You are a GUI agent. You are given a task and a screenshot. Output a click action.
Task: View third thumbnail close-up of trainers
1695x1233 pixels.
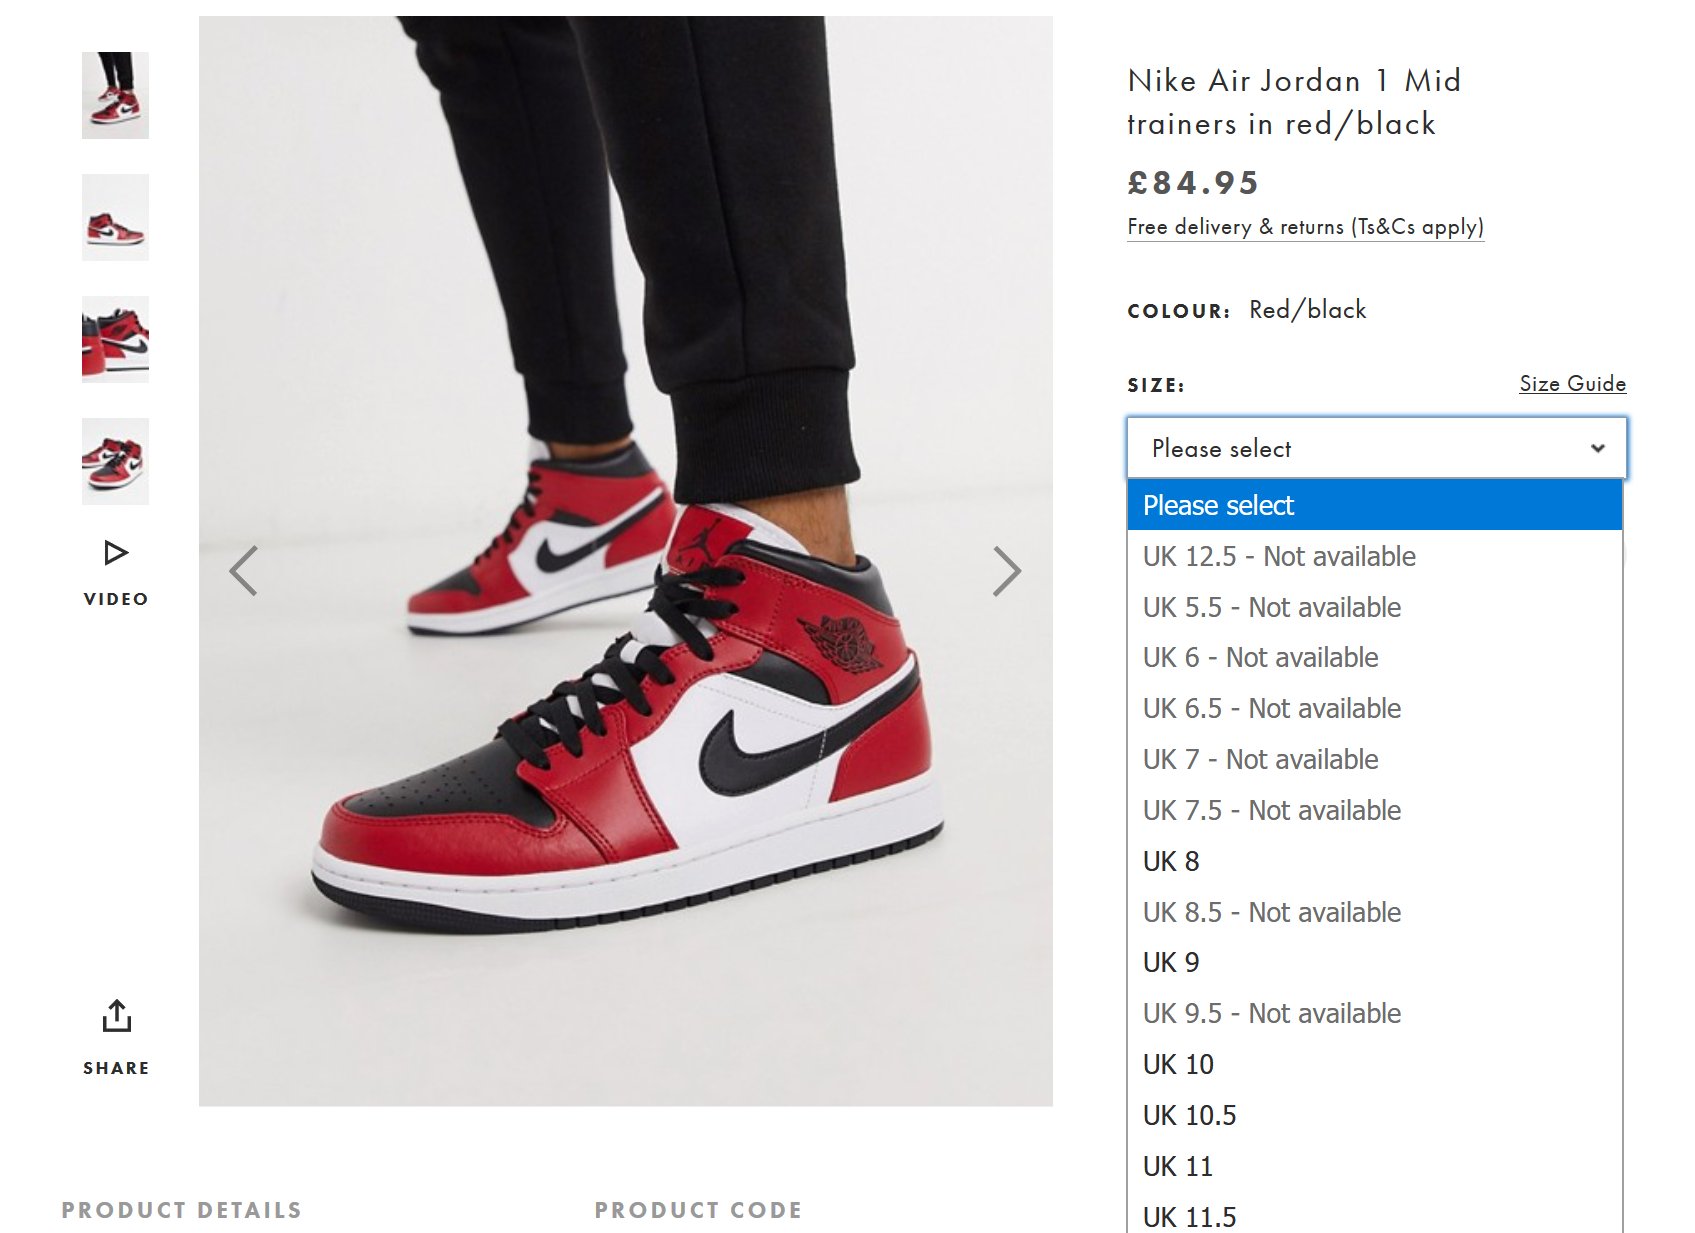click(x=115, y=339)
